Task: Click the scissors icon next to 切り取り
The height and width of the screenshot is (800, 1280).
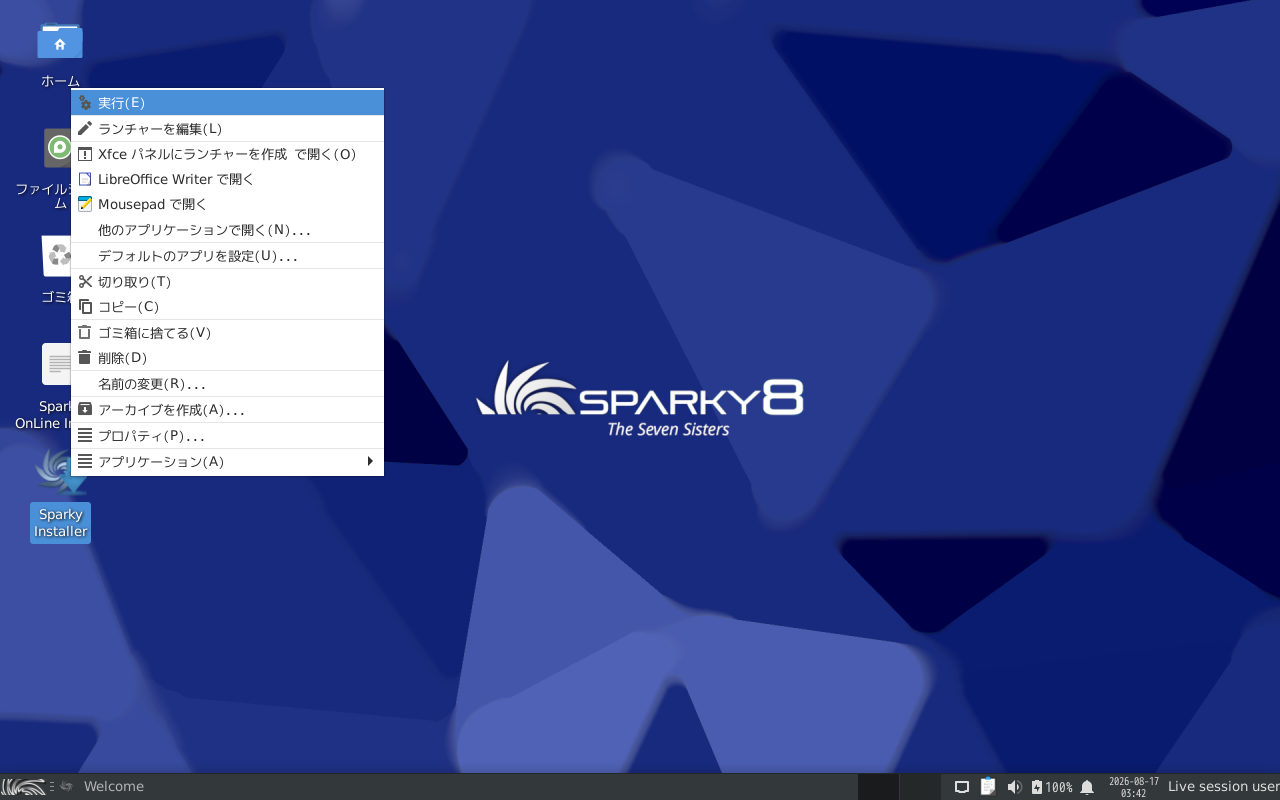Action: (x=85, y=282)
